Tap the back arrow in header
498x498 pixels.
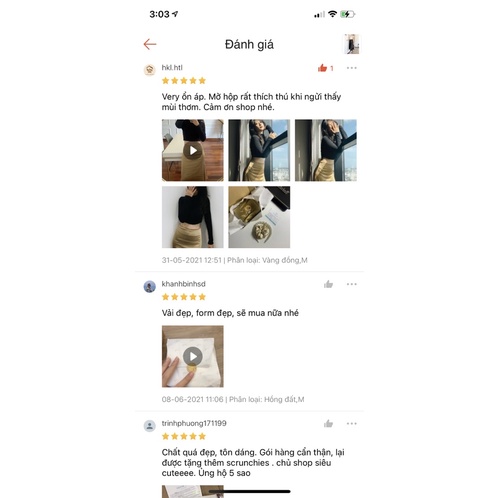click(150, 44)
